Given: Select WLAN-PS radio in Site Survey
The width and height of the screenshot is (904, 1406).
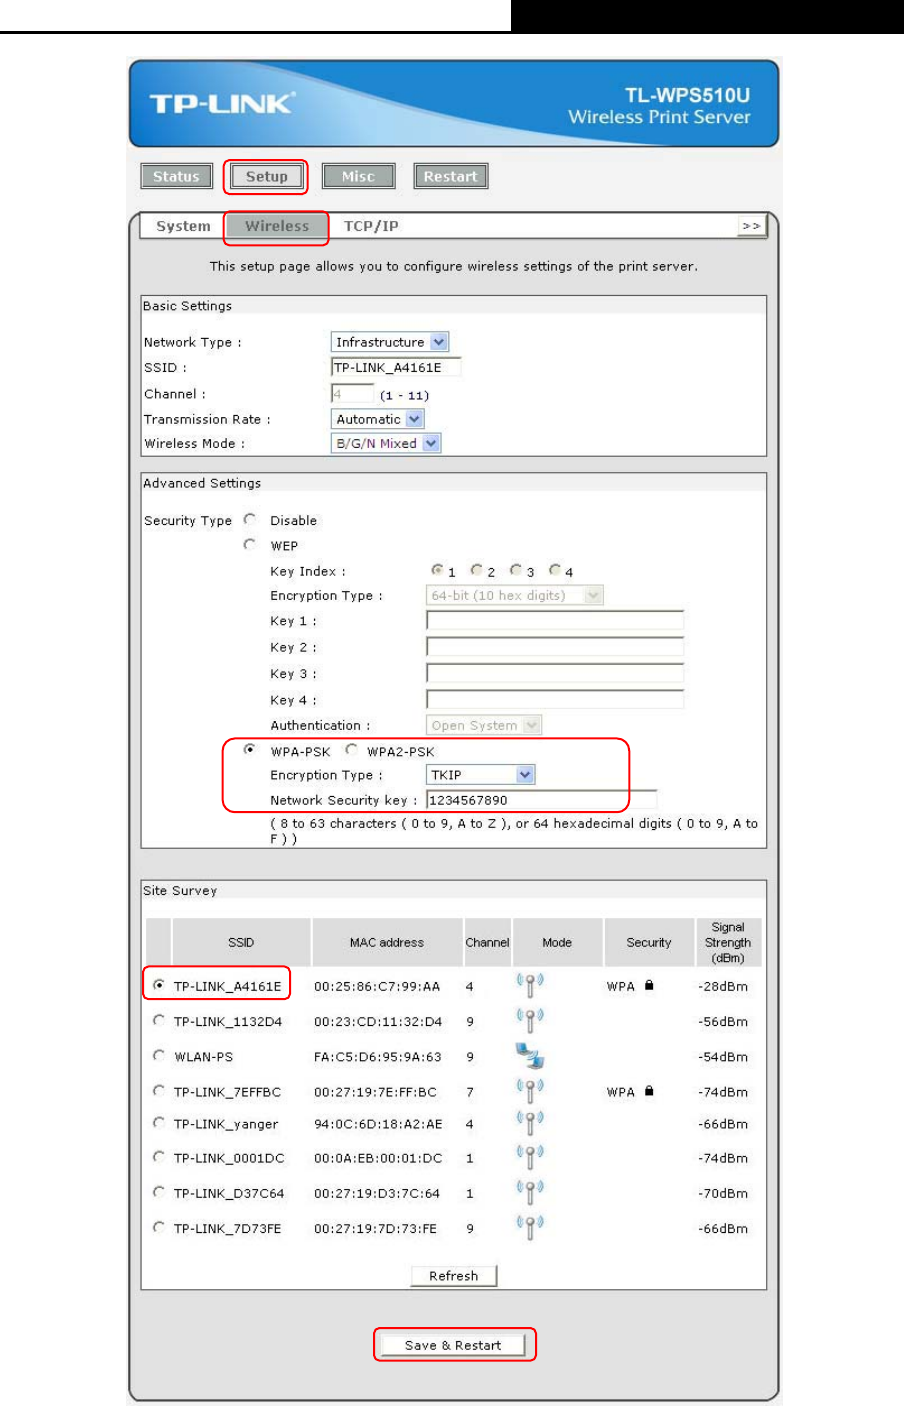Looking at the screenshot, I should (159, 1055).
